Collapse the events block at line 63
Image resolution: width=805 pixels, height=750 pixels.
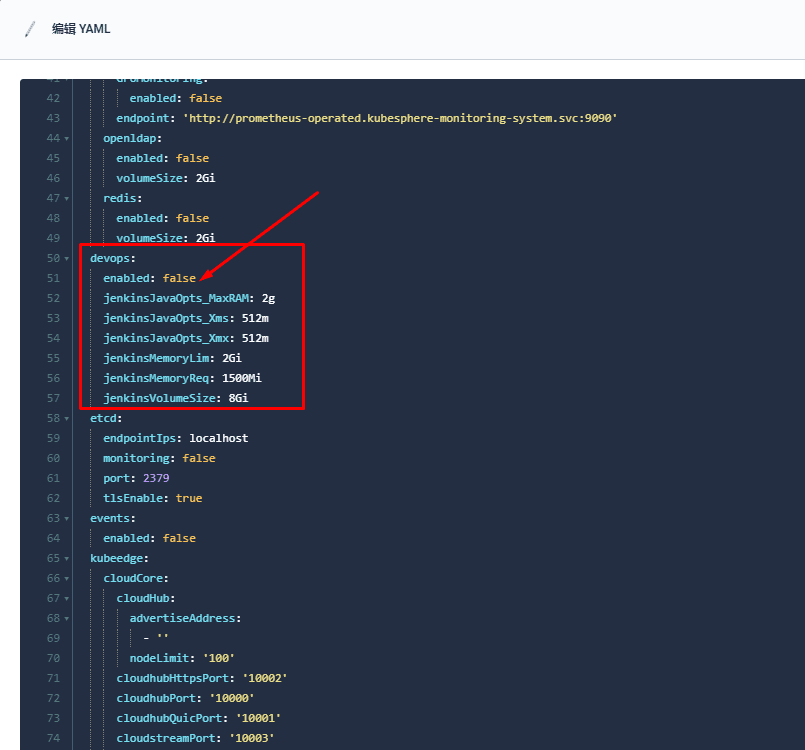tap(67, 519)
